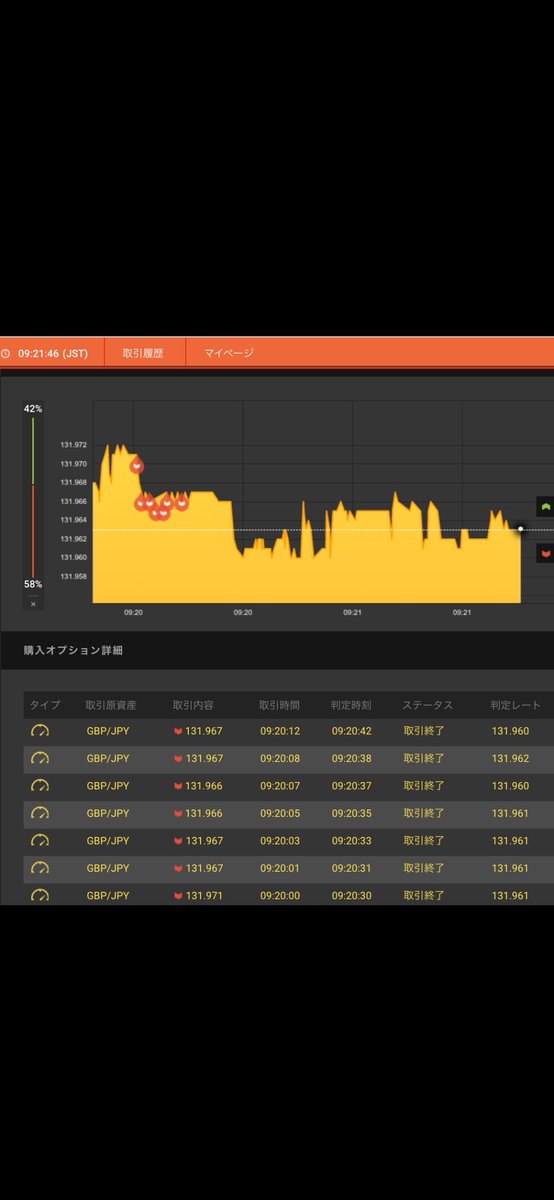Image resolution: width=554 pixels, height=1200 pixels.
Task: Open the マイページ tab
Action: 229,353
